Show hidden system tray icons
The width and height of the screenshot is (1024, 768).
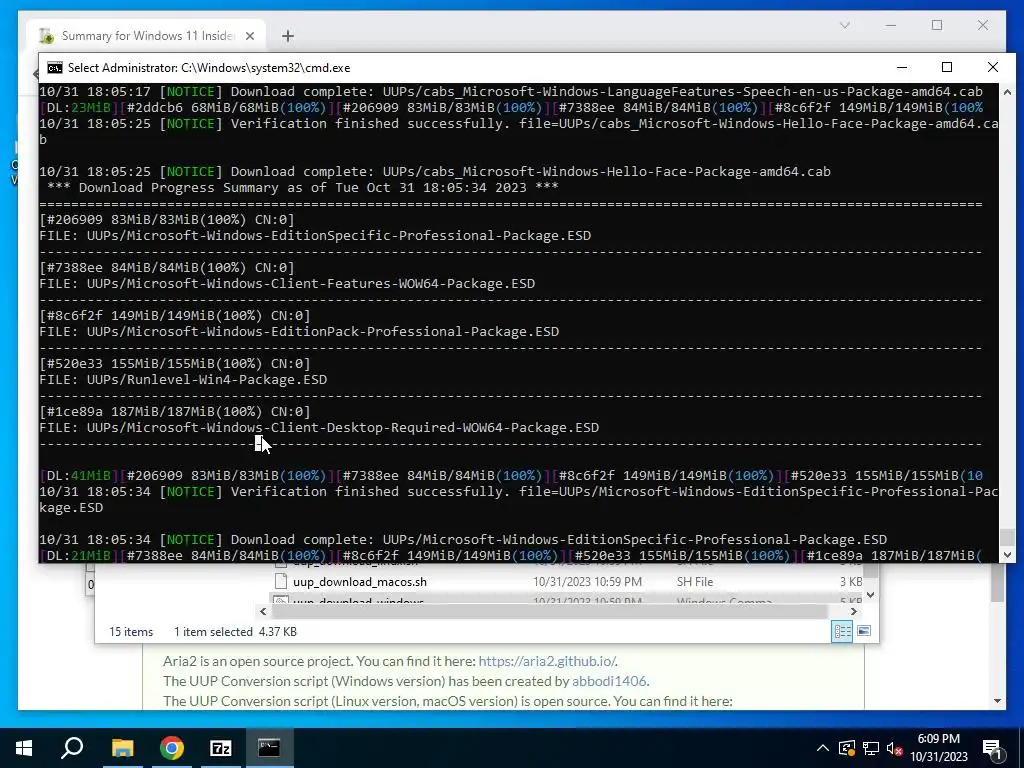823,748
